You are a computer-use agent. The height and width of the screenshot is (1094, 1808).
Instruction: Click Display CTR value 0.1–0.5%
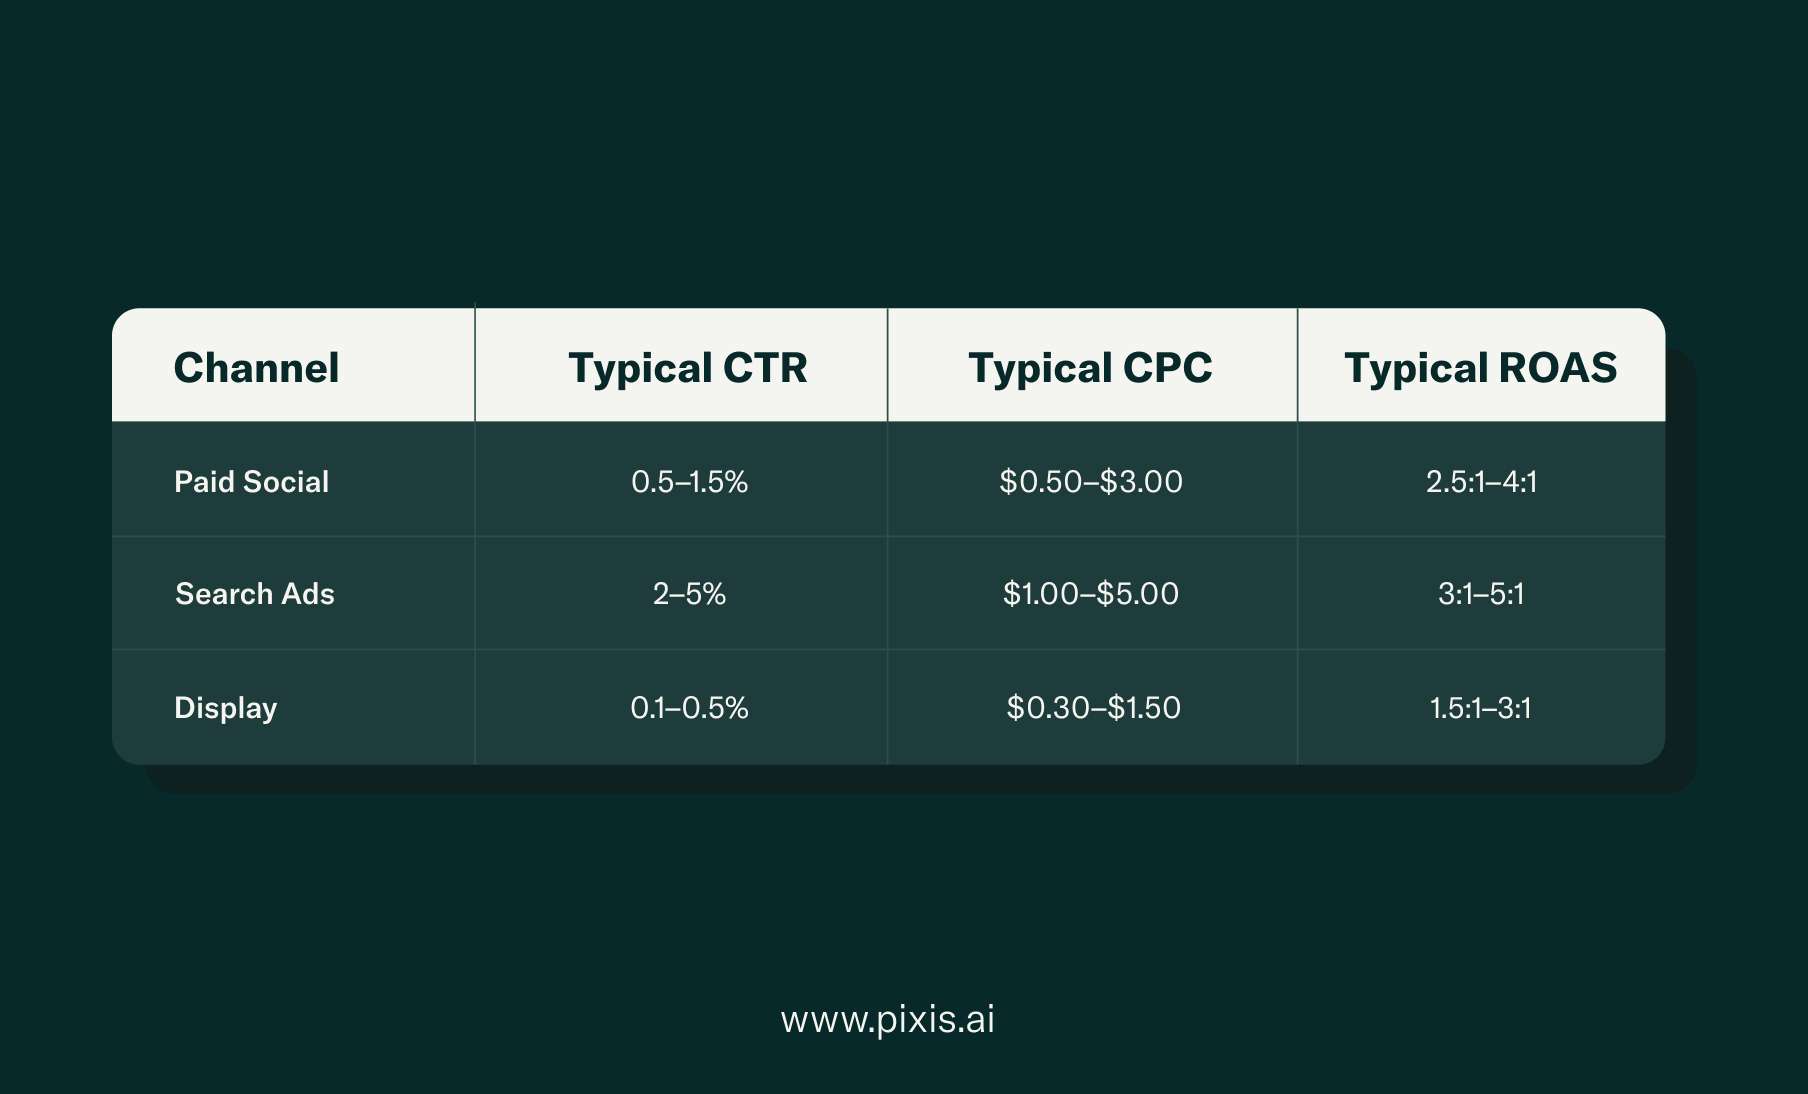(x=689, y=708)
